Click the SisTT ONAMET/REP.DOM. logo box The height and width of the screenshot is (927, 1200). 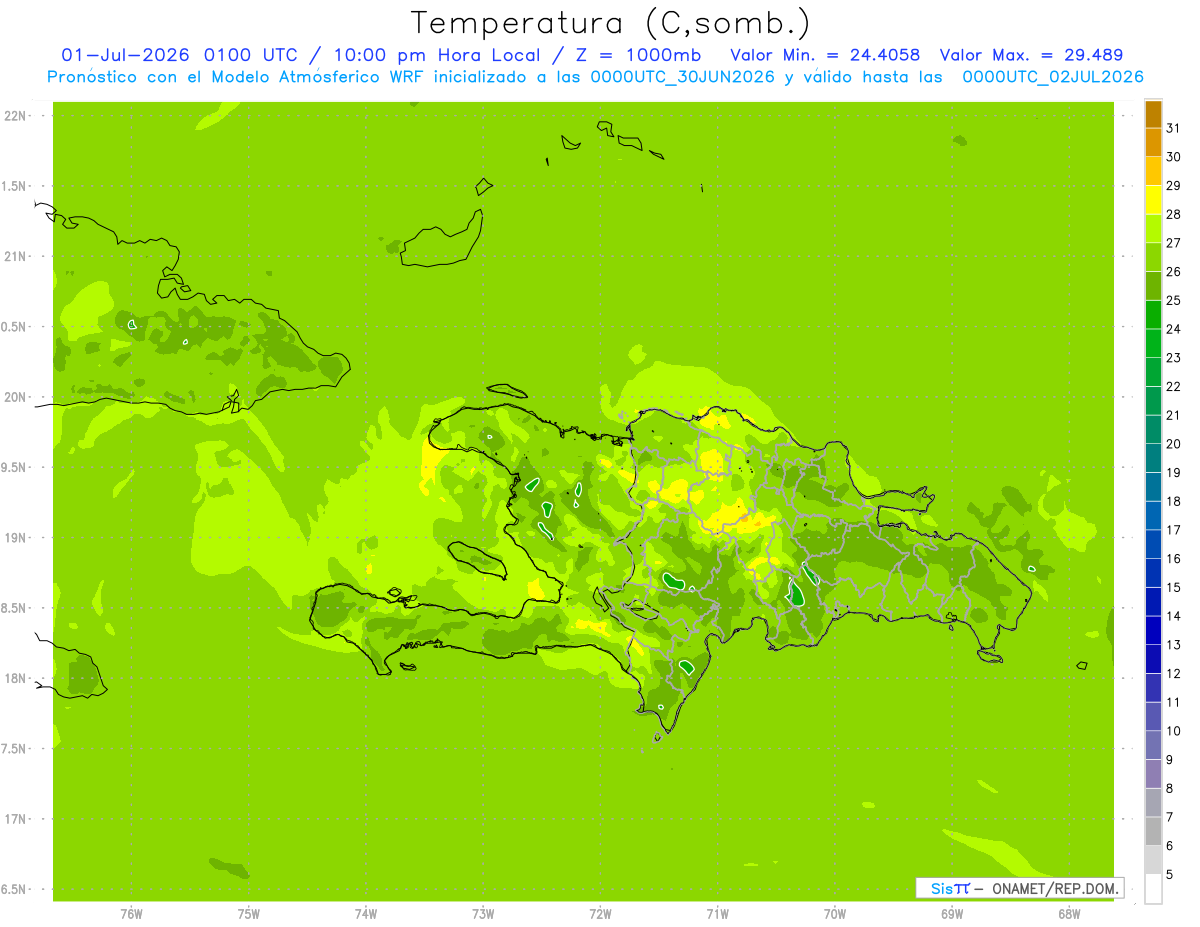click(1019, 888)
